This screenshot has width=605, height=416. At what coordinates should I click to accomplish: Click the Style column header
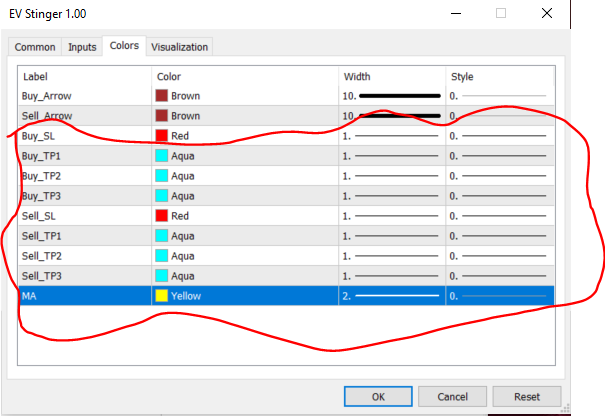point(500,76)
